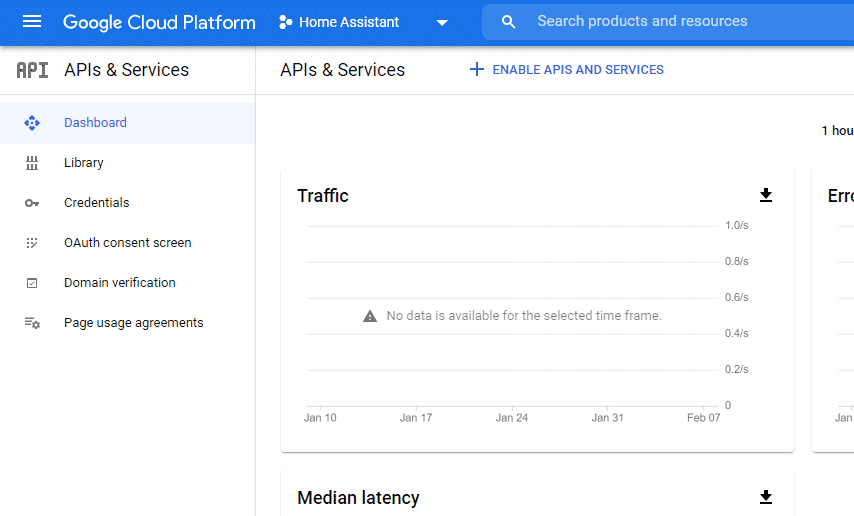Click the Domain verification checkbox icon
The image size is (854, 516).
point(32,283)
